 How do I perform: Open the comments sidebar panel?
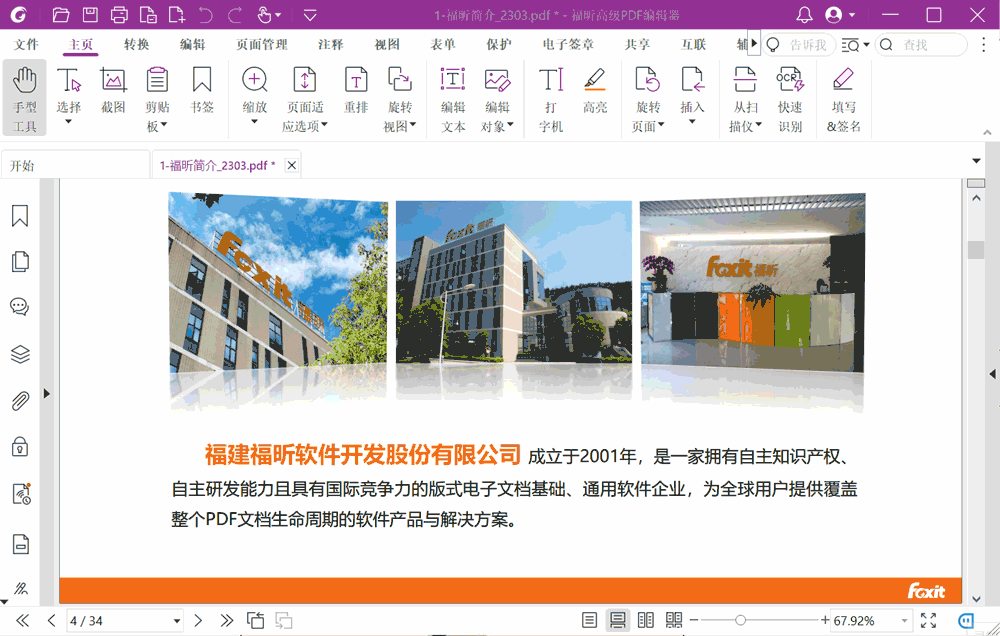pos(20,307)
